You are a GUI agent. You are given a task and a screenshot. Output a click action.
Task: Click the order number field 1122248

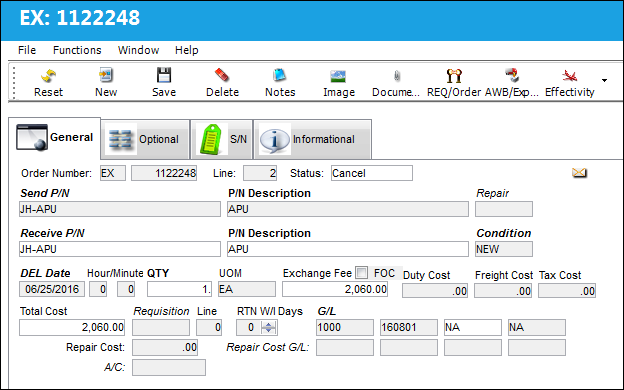click(164, 173)
